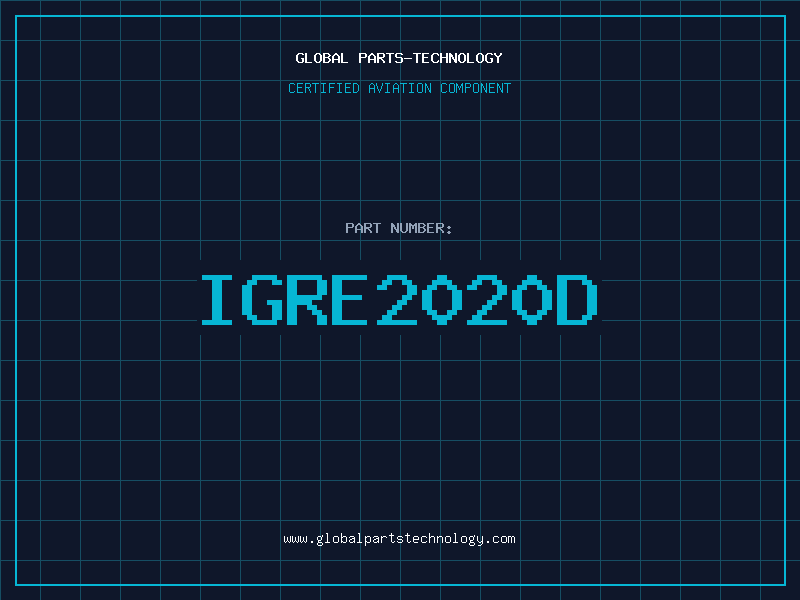Click the letter I in the part number
800x600 pixels.
pyautogui.click(x=218, y=299)
